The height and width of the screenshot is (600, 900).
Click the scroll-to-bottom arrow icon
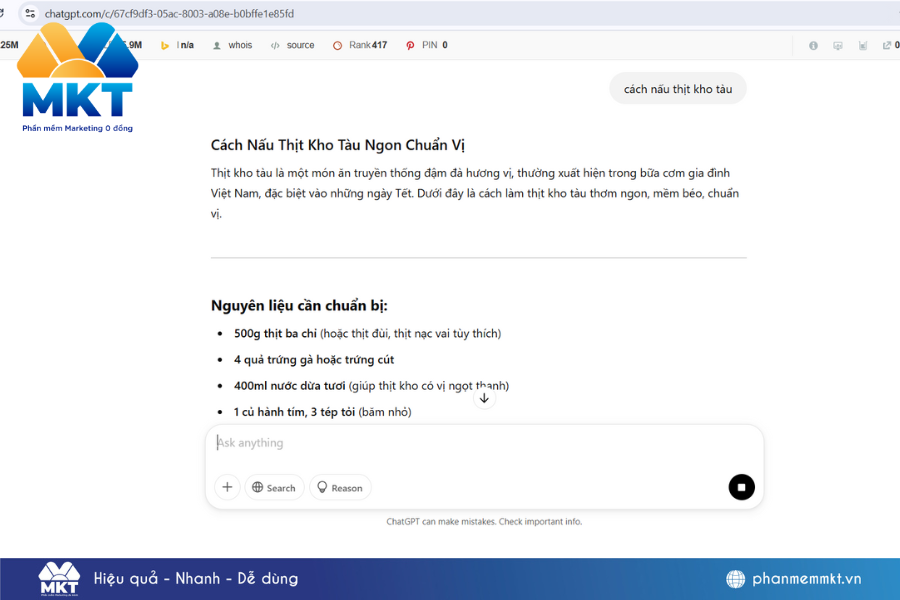pos(484,398)
